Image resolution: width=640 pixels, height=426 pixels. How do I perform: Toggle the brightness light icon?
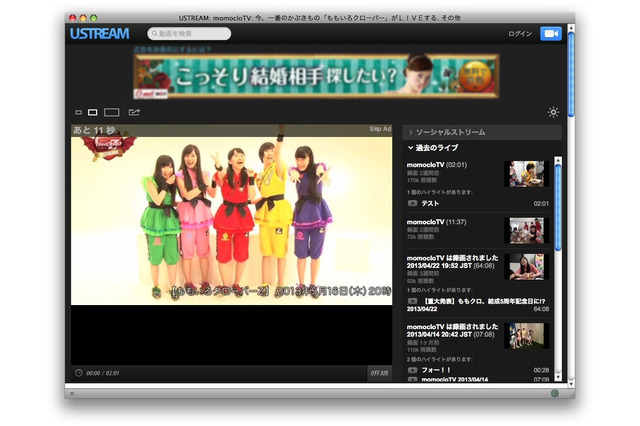[553, 112]
